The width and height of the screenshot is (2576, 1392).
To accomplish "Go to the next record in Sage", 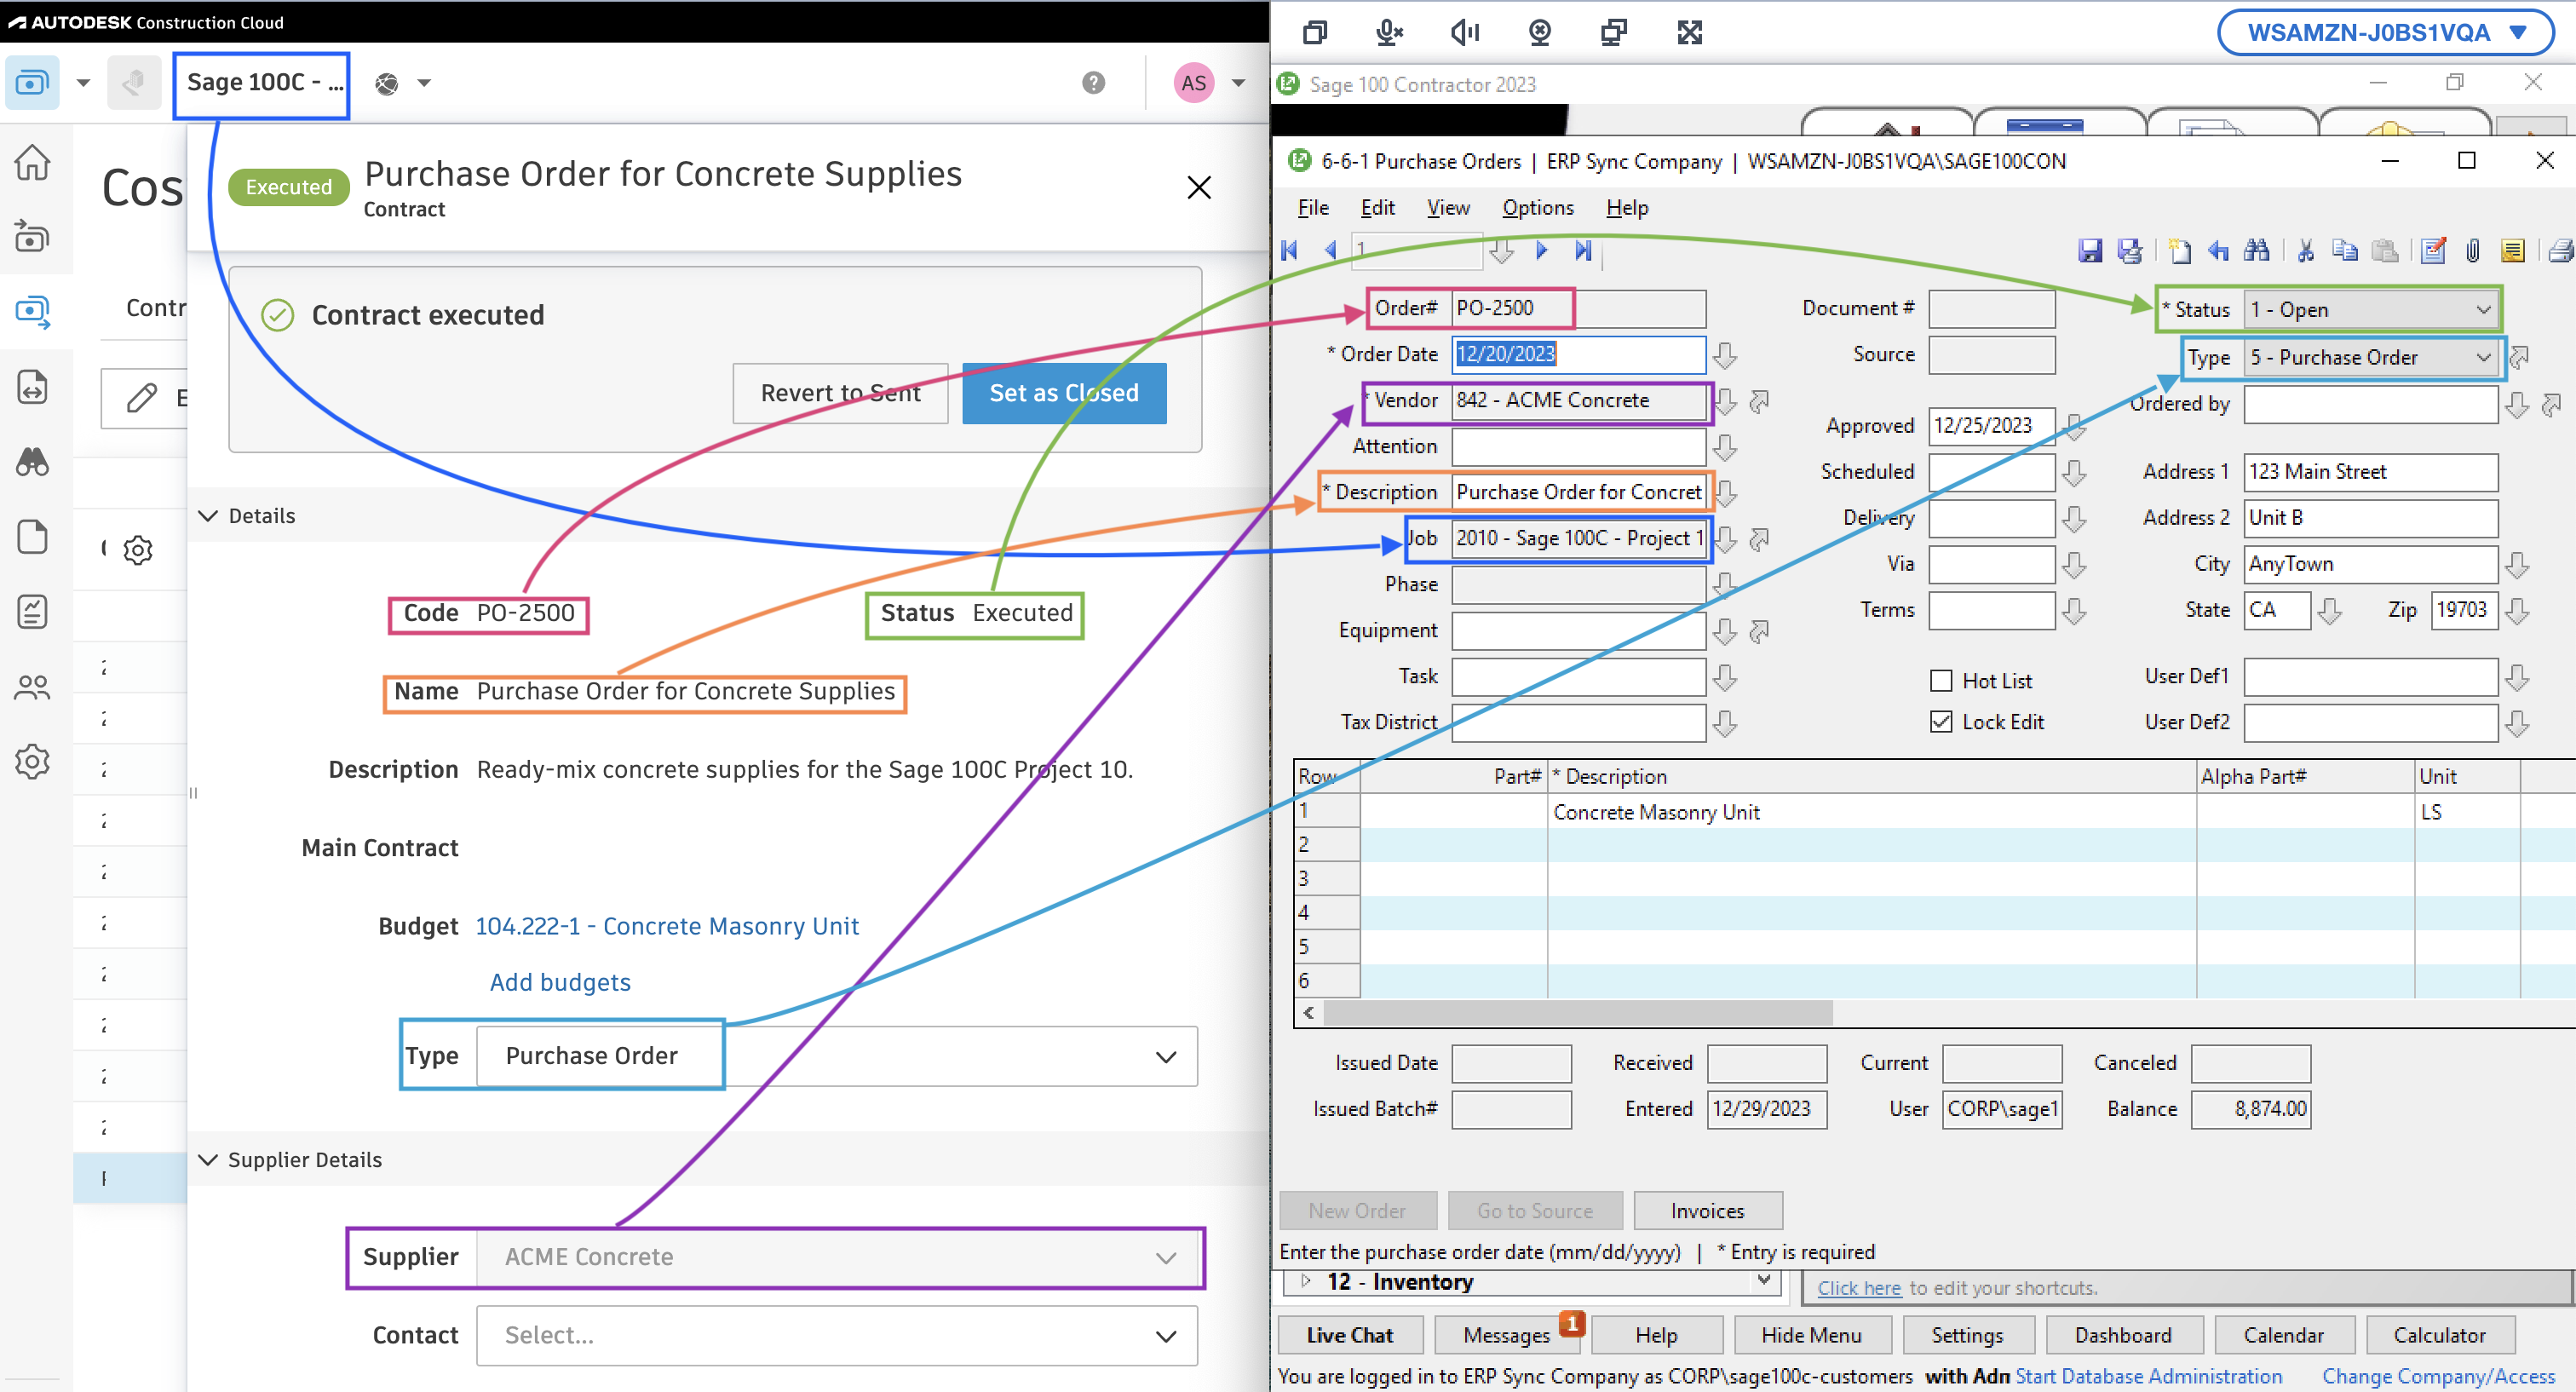I will 1541,250.
